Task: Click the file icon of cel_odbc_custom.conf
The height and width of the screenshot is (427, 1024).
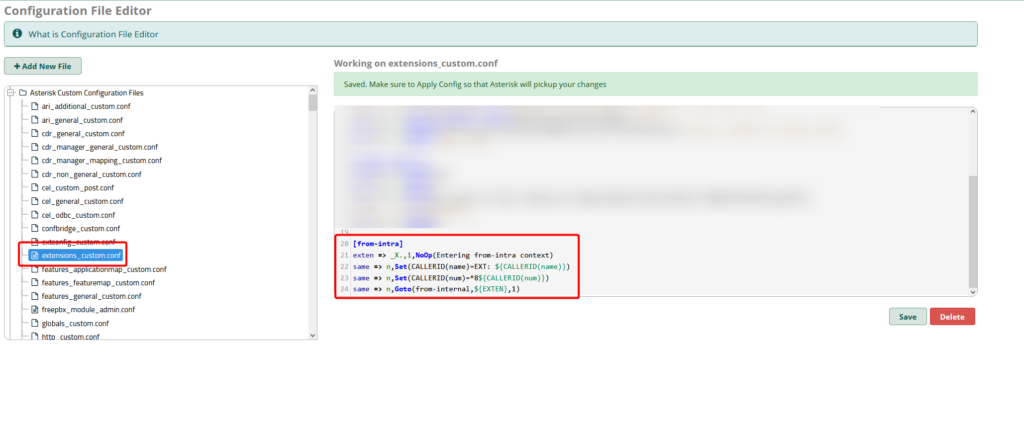Action: (x=35, y=215)
